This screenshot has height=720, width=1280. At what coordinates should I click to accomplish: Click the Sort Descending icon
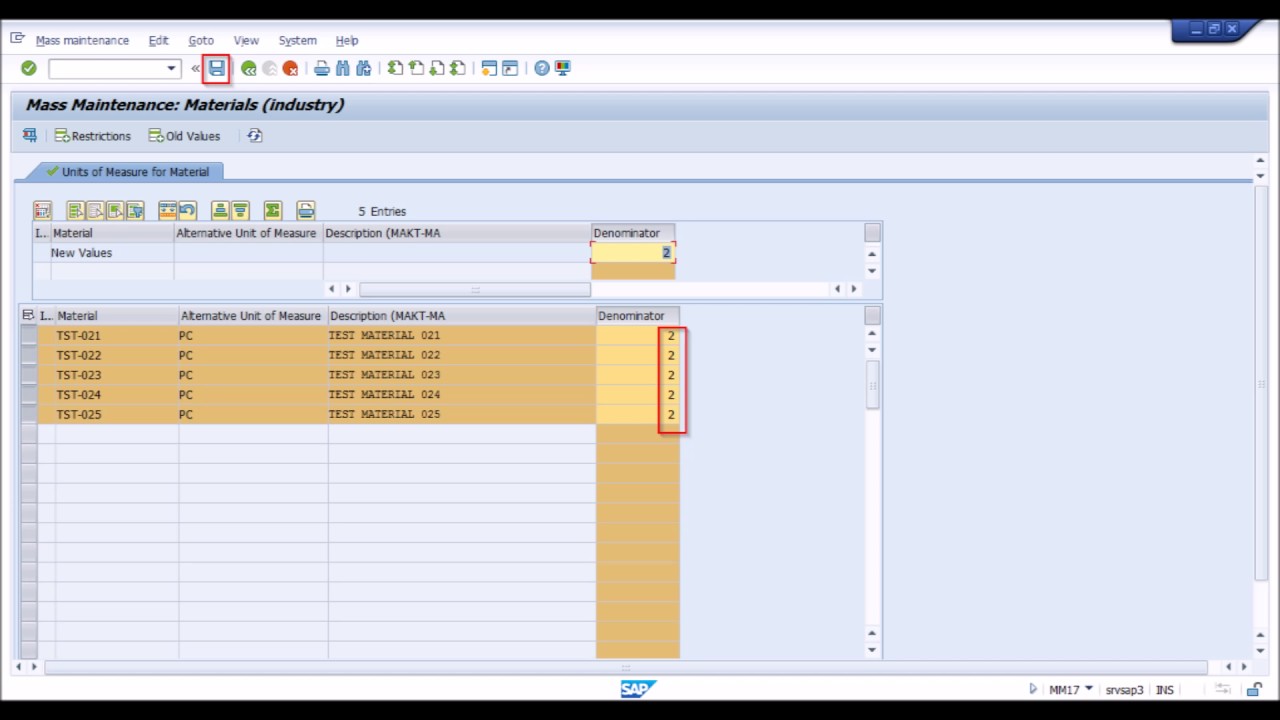tap(240, 210)
